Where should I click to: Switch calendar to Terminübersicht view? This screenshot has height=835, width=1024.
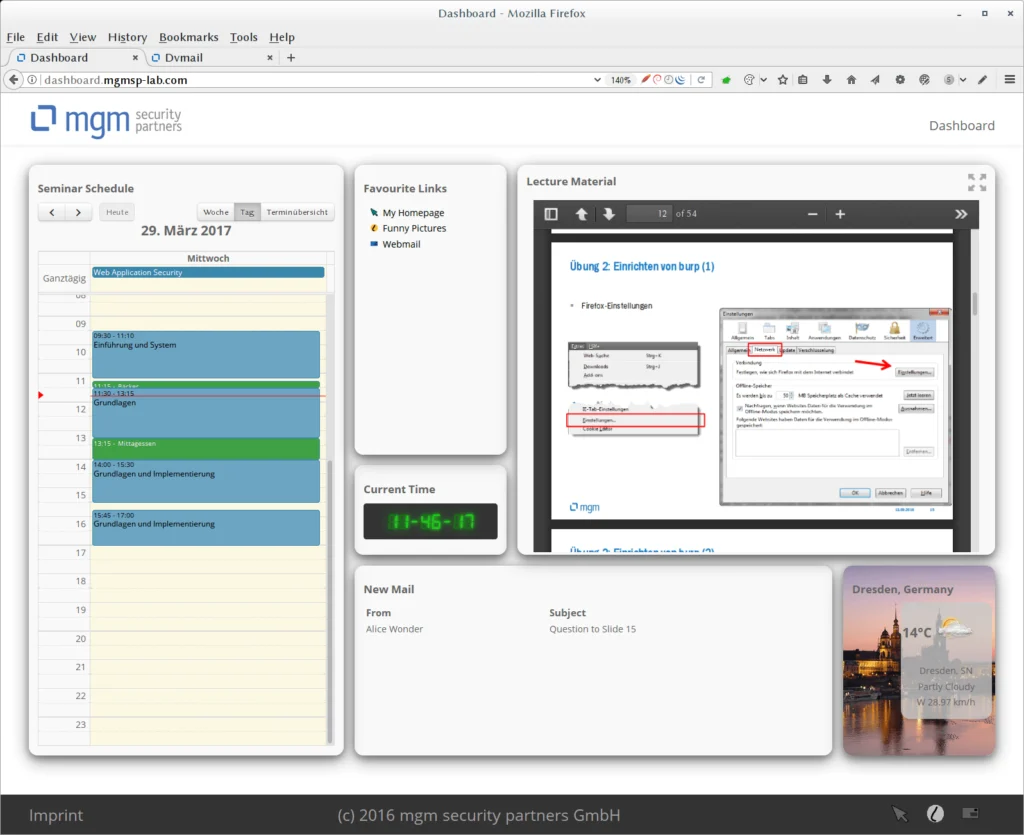click(297, 212)
